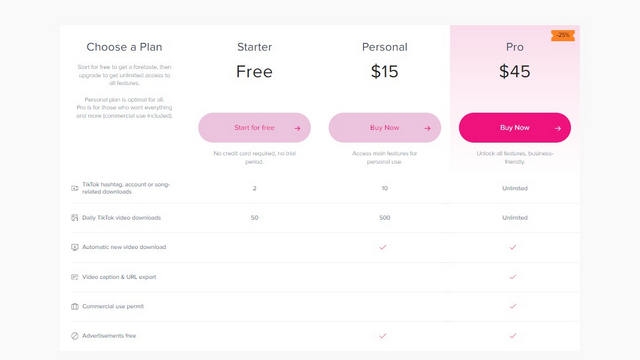Click the Automatic new video download icon

point(75,247)
